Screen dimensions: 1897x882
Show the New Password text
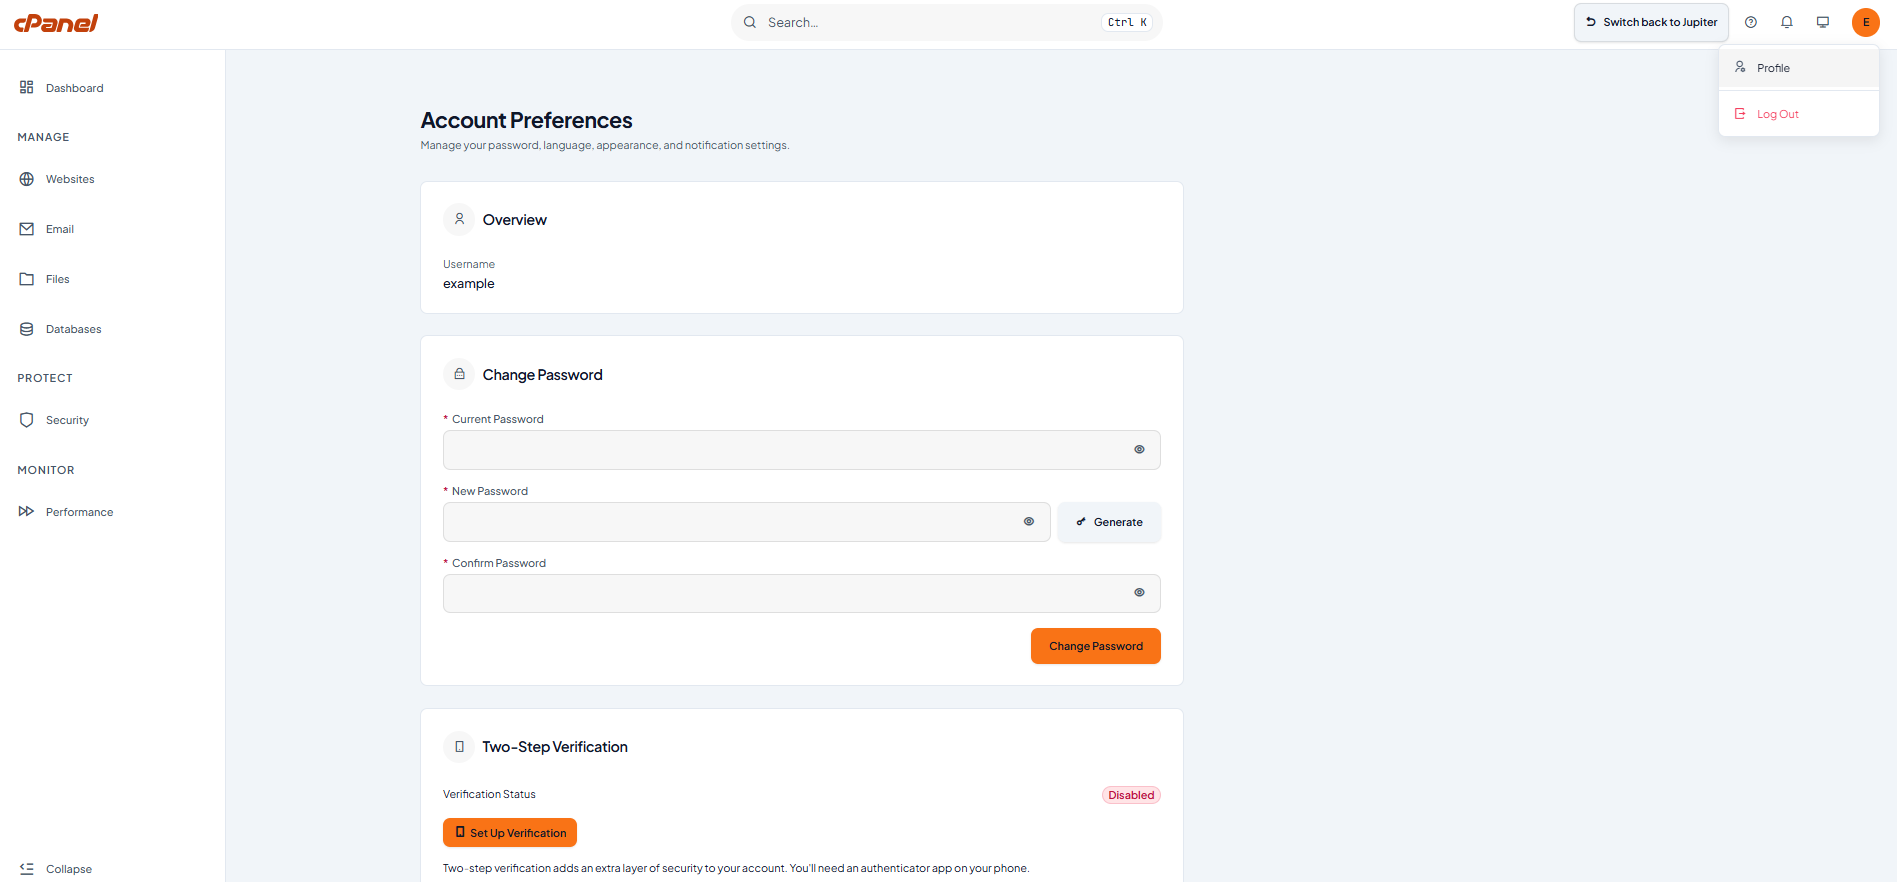coord(1029,522)
